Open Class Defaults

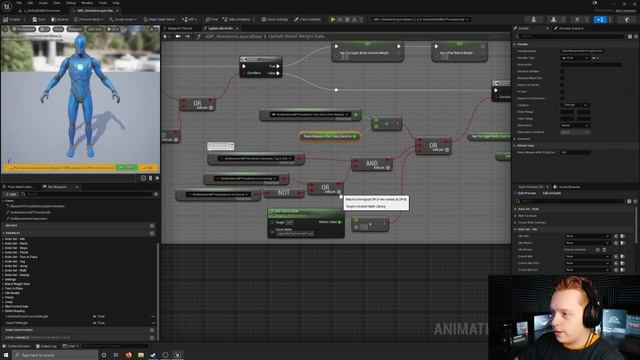(308, 19)
